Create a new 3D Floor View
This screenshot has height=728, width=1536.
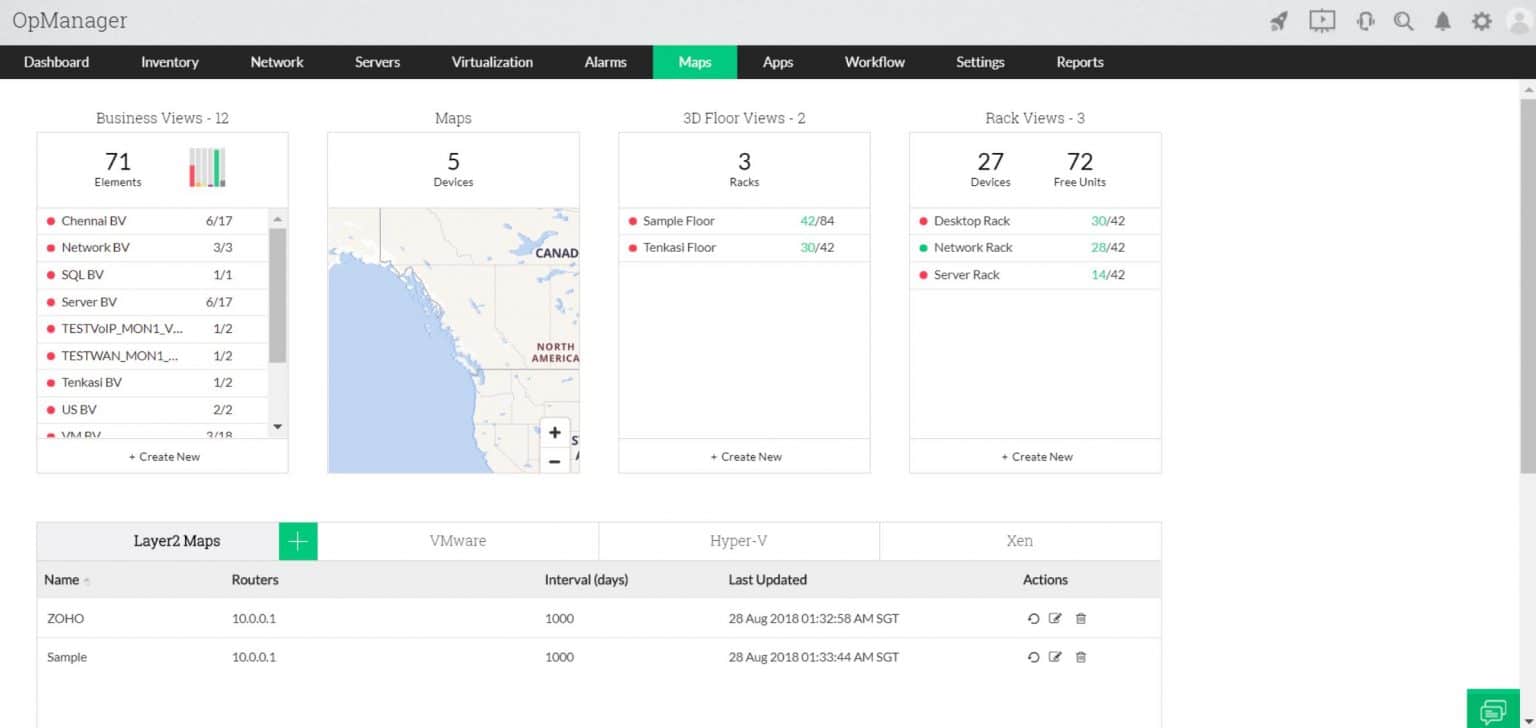[745, 456]
